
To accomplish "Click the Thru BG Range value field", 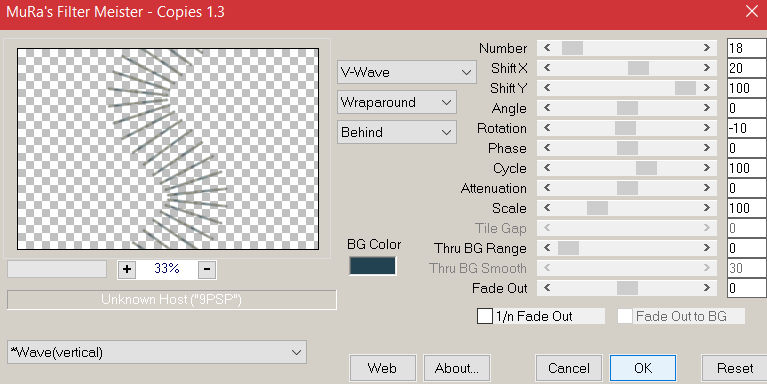I will pos(747,248).
